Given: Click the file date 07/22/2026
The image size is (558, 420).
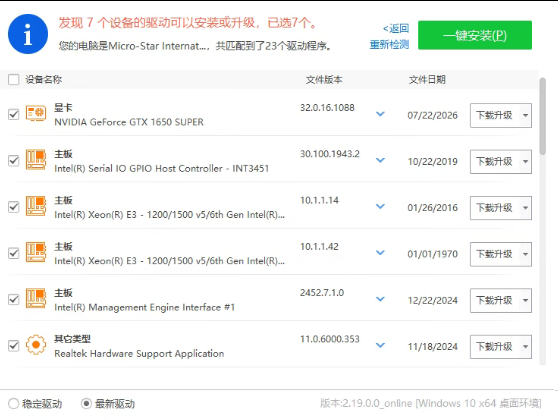Looking at the screenshot, I should (x=432, y=115).
